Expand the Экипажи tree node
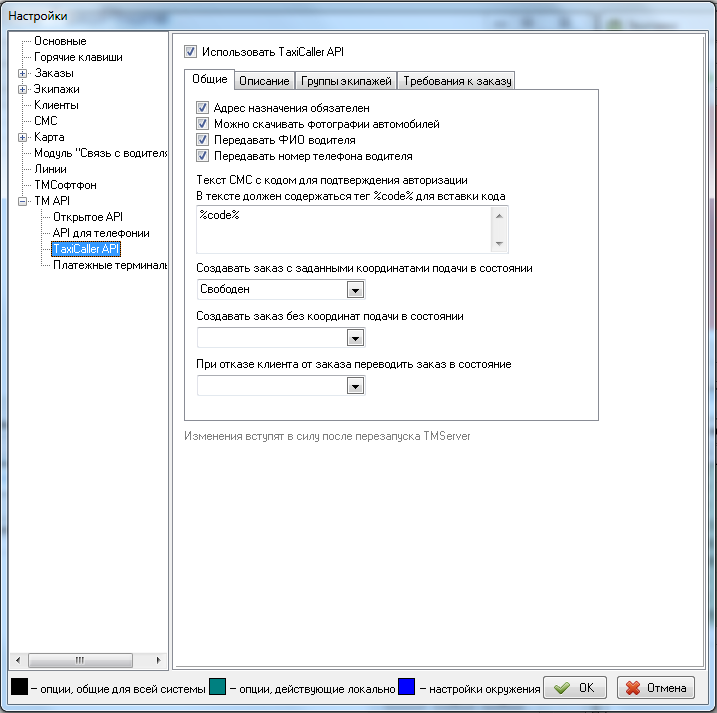 point(23,89)
